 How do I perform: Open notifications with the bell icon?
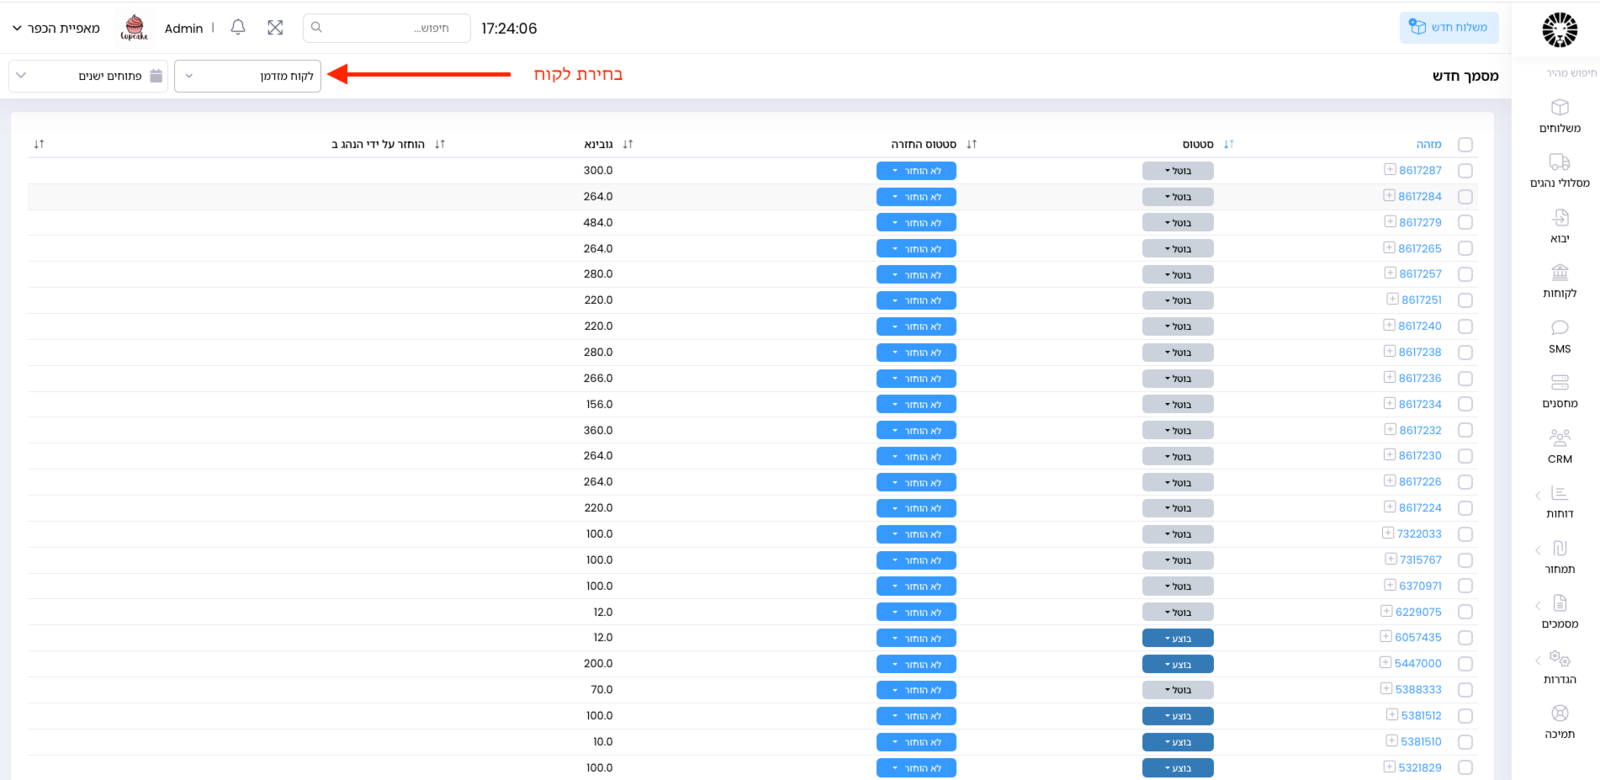pyautogui.click(x=238, y=28)
